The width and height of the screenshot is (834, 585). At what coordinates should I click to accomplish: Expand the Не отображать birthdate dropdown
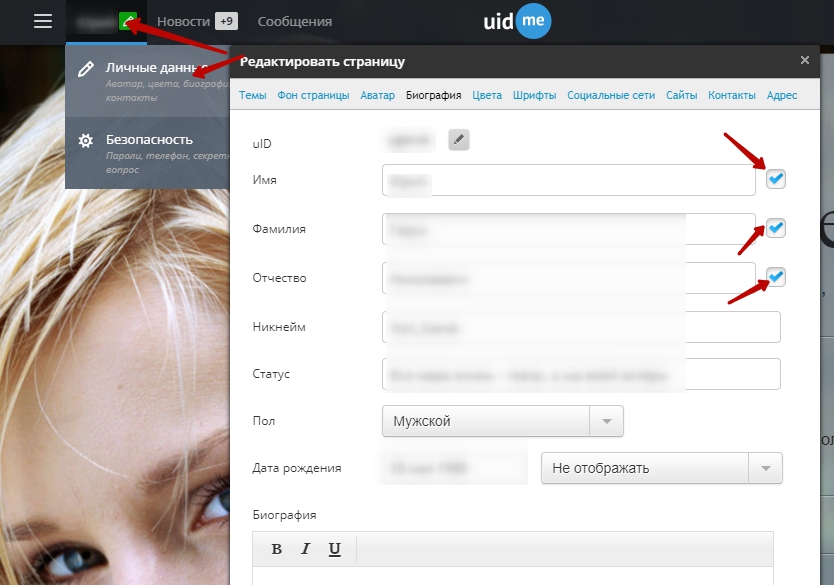tap(661, 468)
